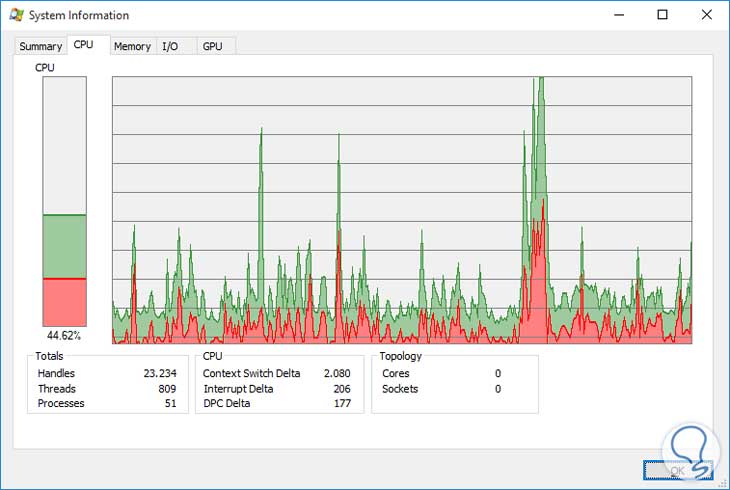This screenshot has width=730, height=490.
Task: Click the OK button
Action: point(678,470)
